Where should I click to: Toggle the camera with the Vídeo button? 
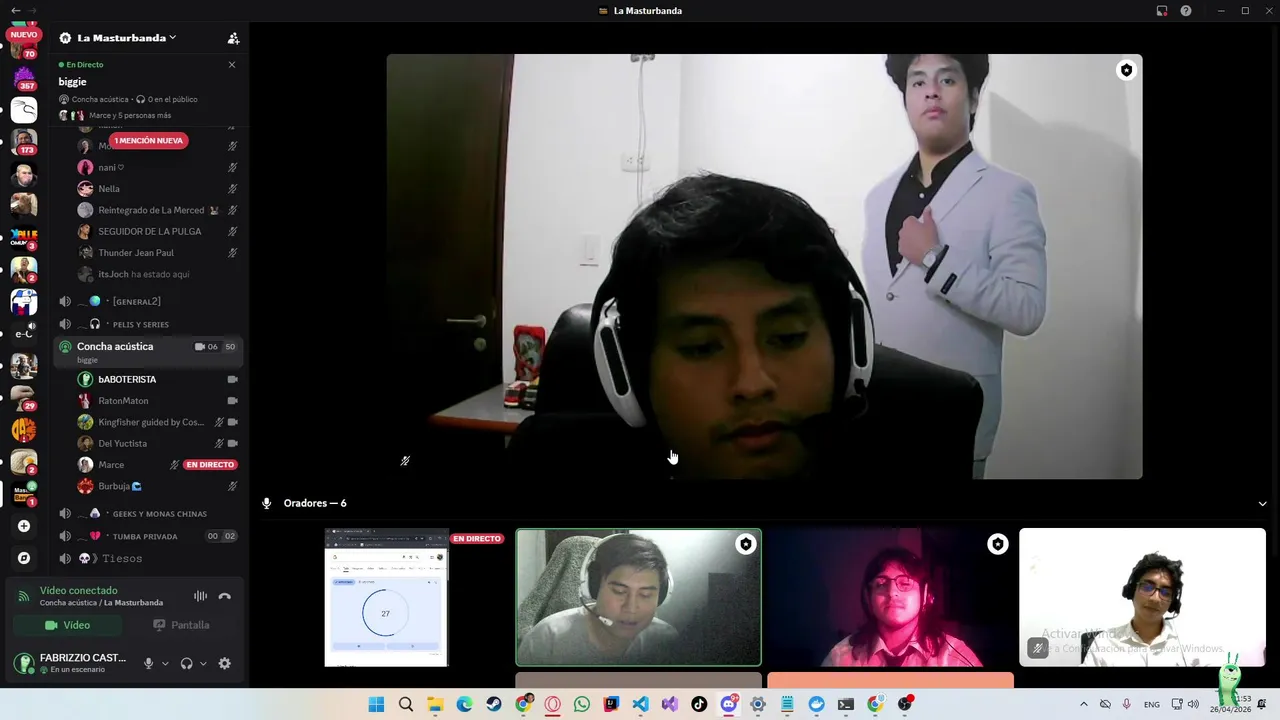tap(68, 625)
